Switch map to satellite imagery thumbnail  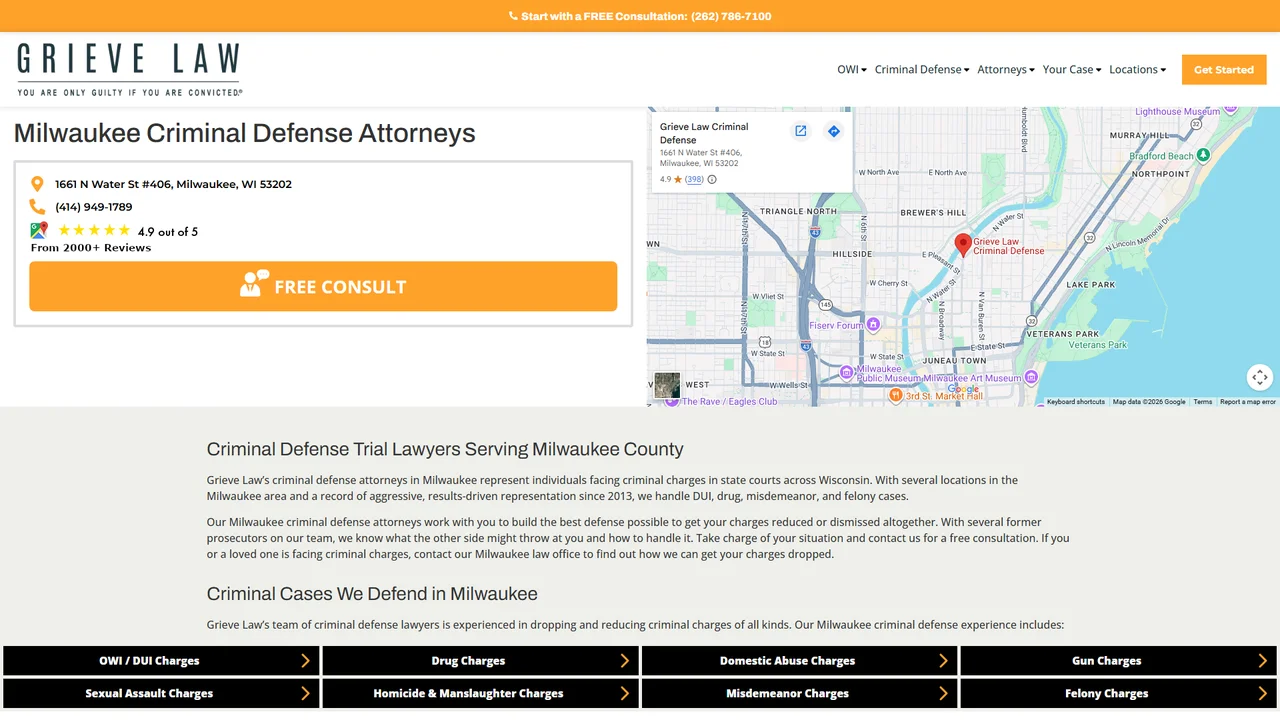pos(667,385)
